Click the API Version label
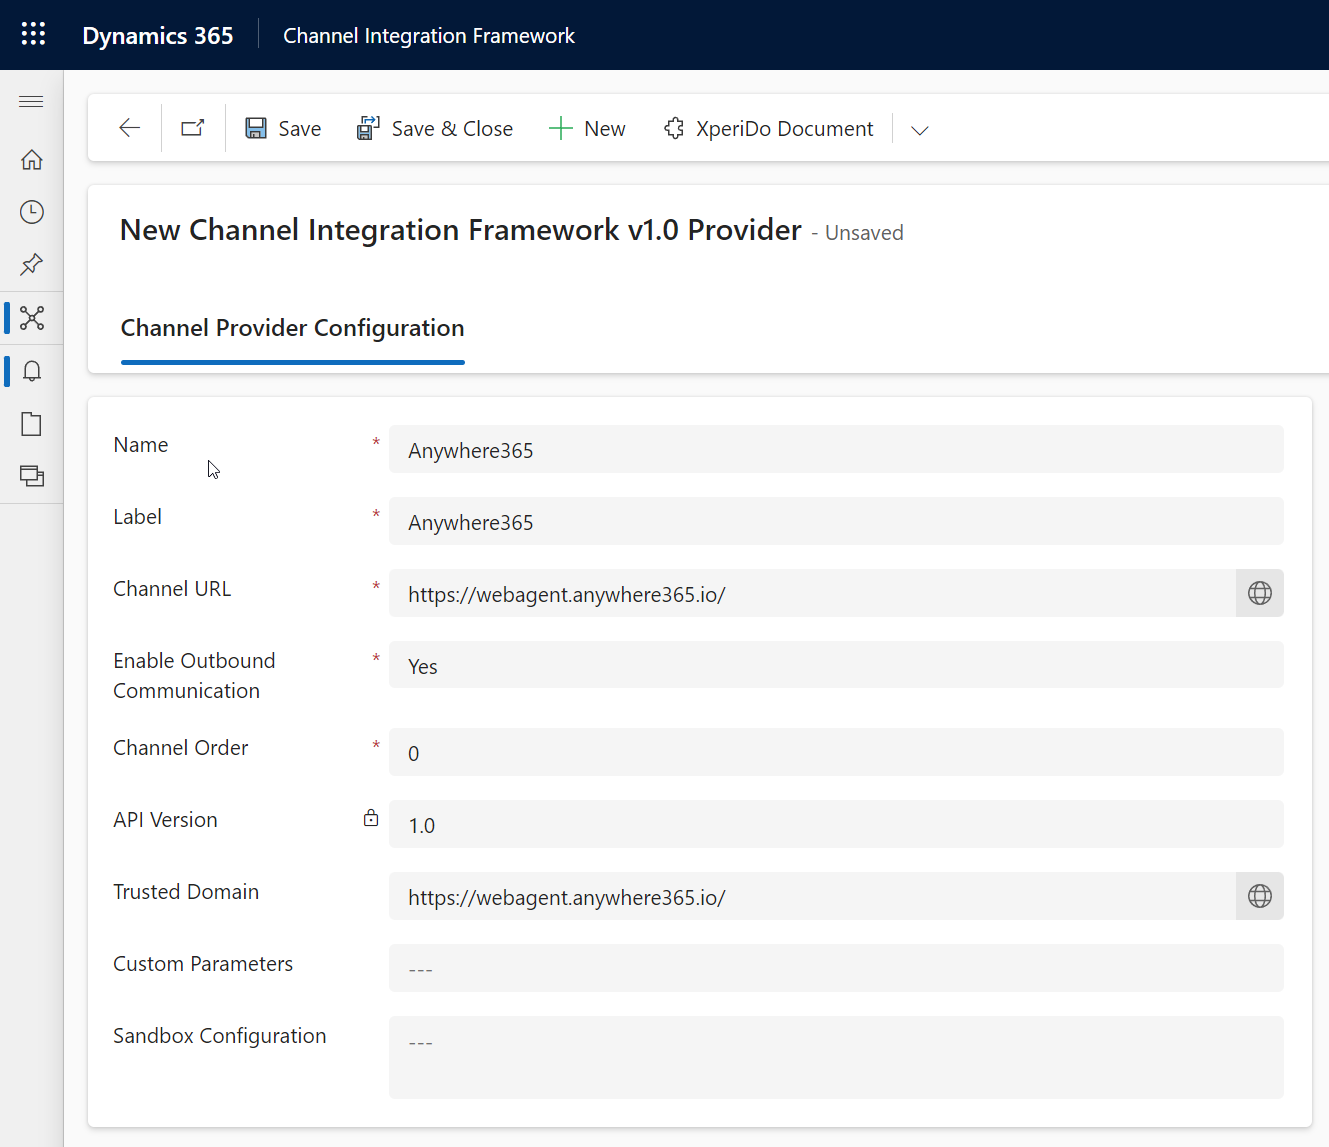This screenshot has width=1329, height=1147. coord(165,820)
